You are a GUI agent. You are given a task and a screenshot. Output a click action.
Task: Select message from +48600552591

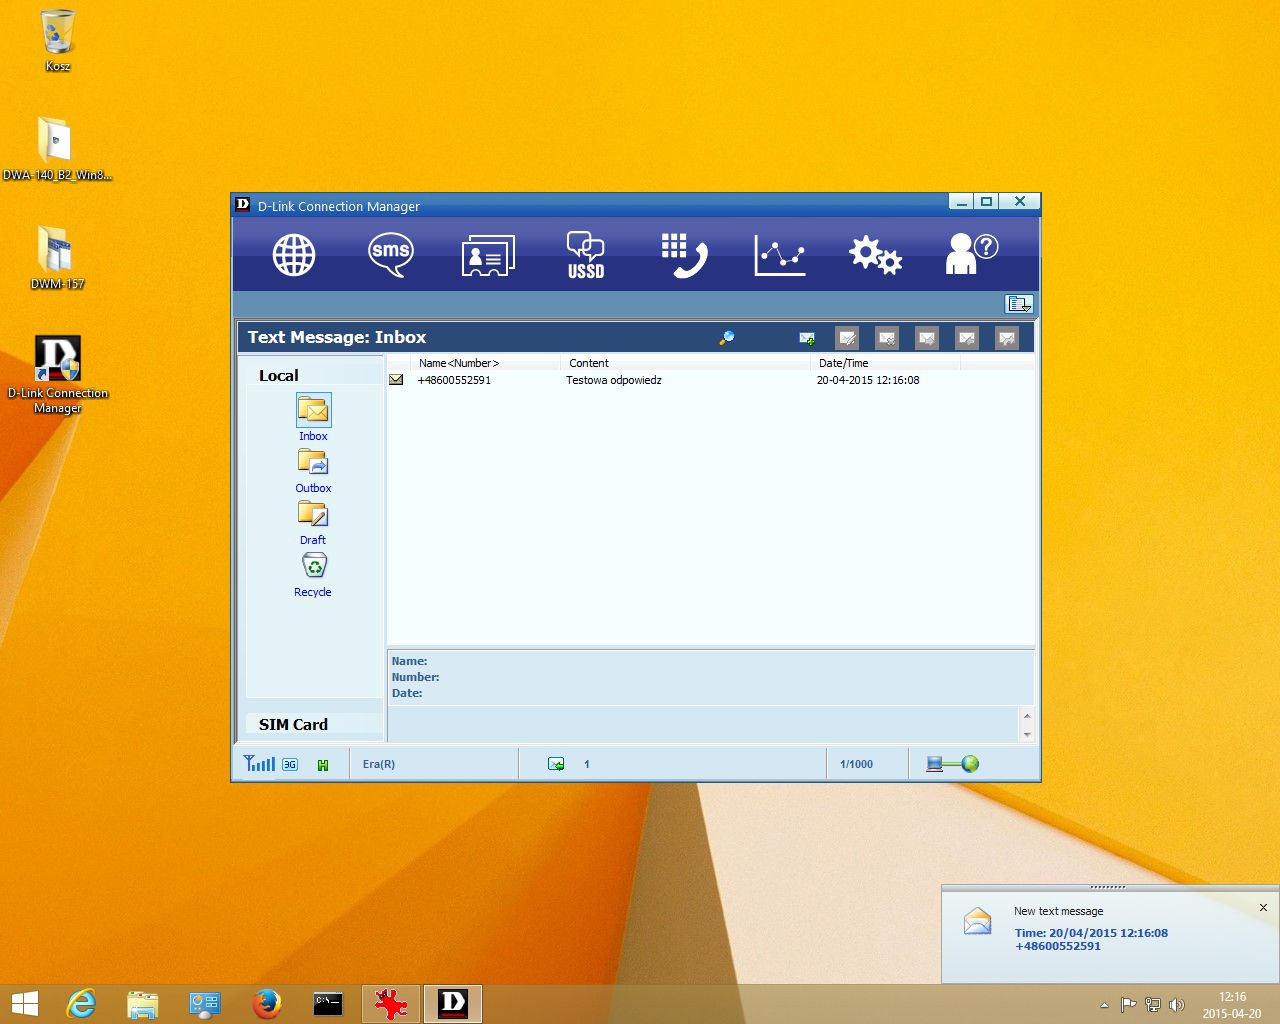(454, 380)
